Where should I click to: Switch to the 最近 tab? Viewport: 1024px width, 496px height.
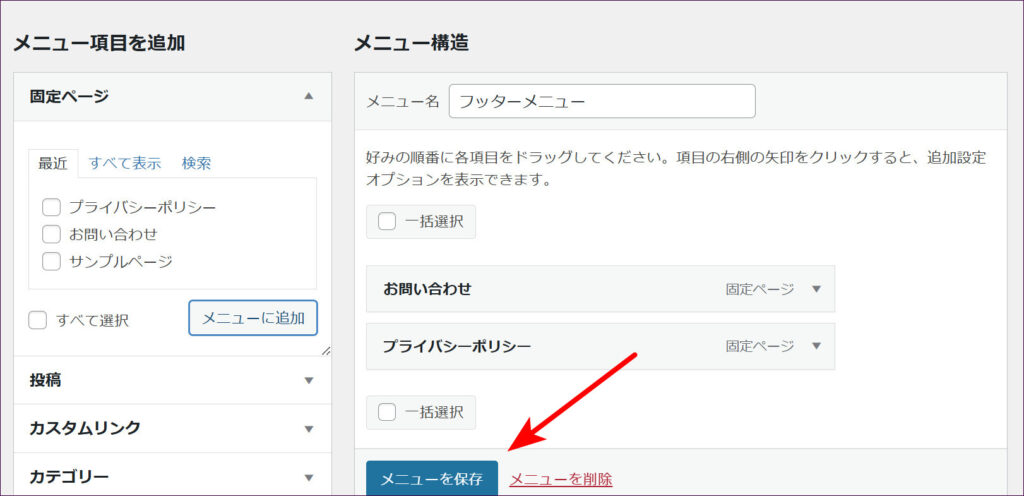[x=53, y=163]
